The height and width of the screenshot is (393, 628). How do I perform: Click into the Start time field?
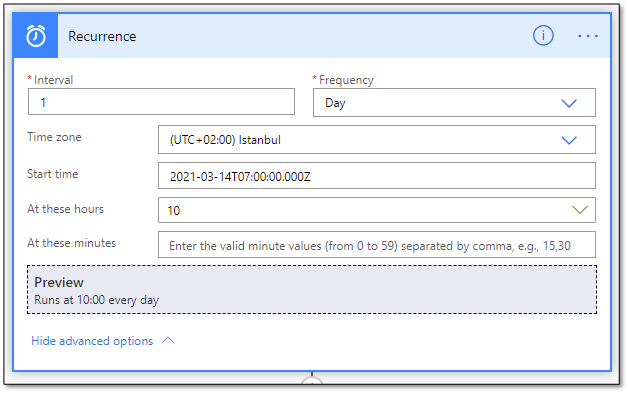[376, 176]
